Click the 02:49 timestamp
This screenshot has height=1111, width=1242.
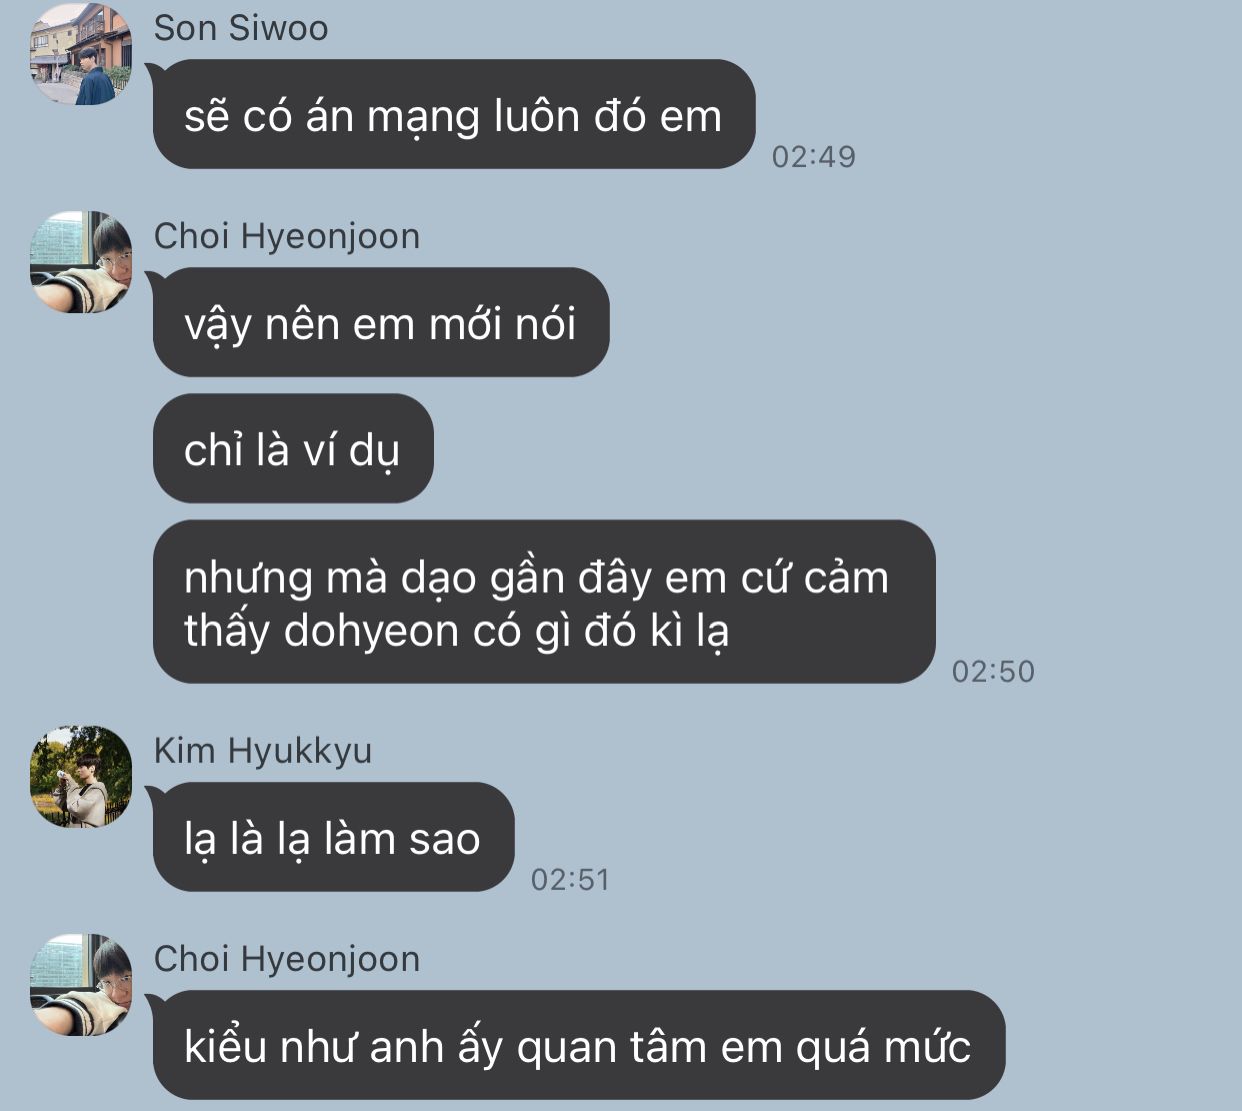coord(814,156)
